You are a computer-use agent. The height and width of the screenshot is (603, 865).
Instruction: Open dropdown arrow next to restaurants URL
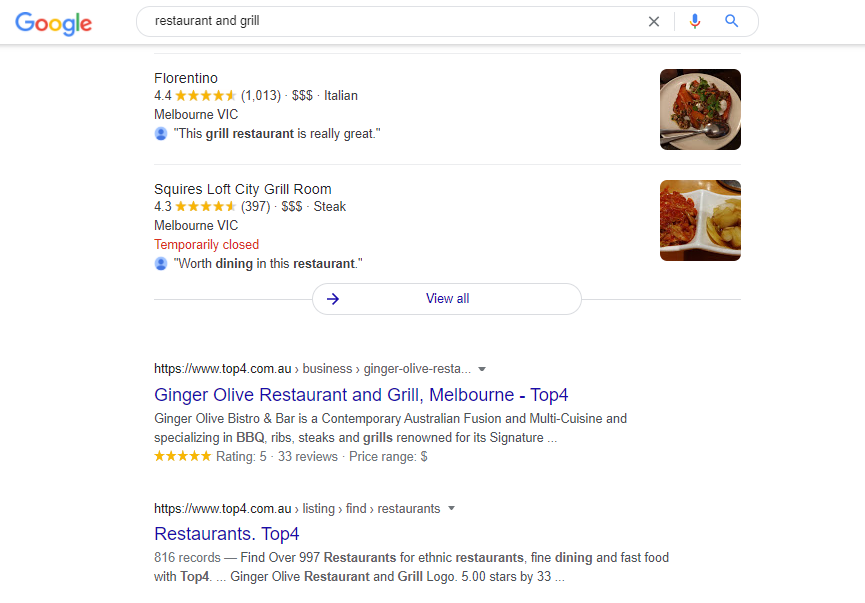451,508
